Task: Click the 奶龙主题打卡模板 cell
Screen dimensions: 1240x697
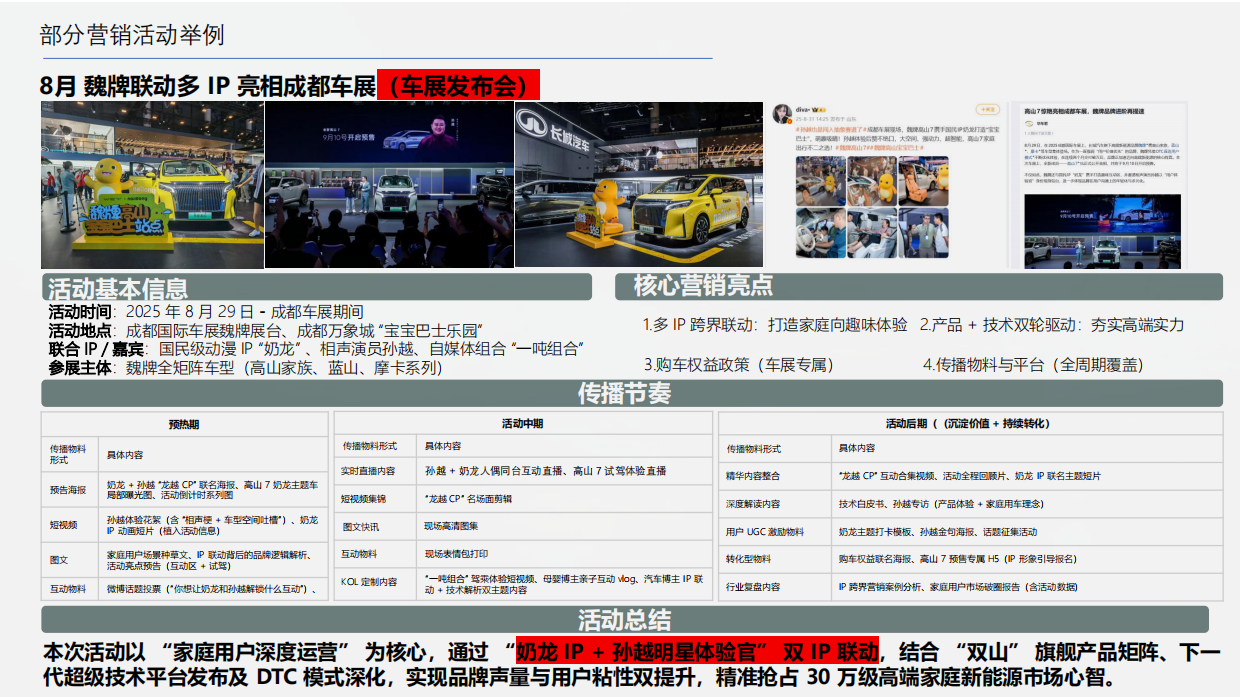Action: pos(1025,532)
